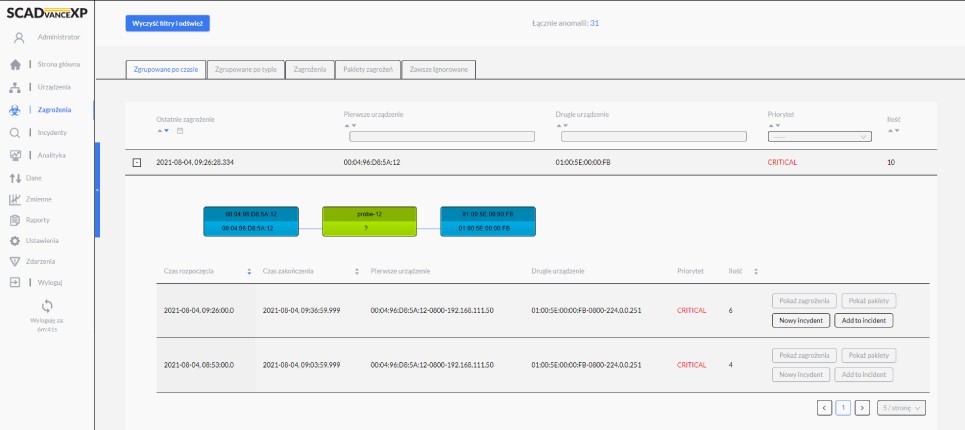Click the Zdarzenia funnel icon
This screenshot has width=965, height=430.
[16, 261]
